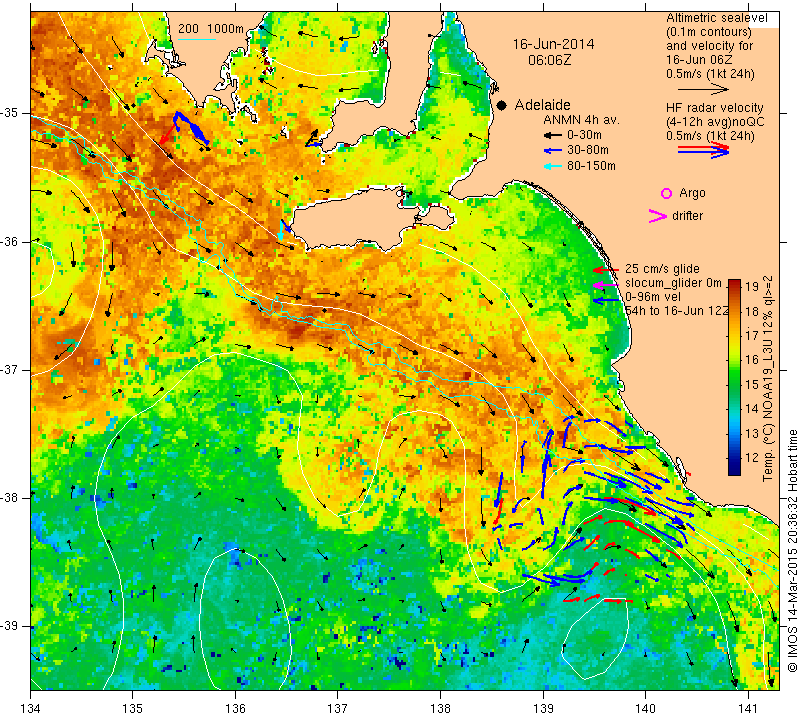800x720 pixels.
Task: Click the 30-80m depth label
Action: [588, 151]
